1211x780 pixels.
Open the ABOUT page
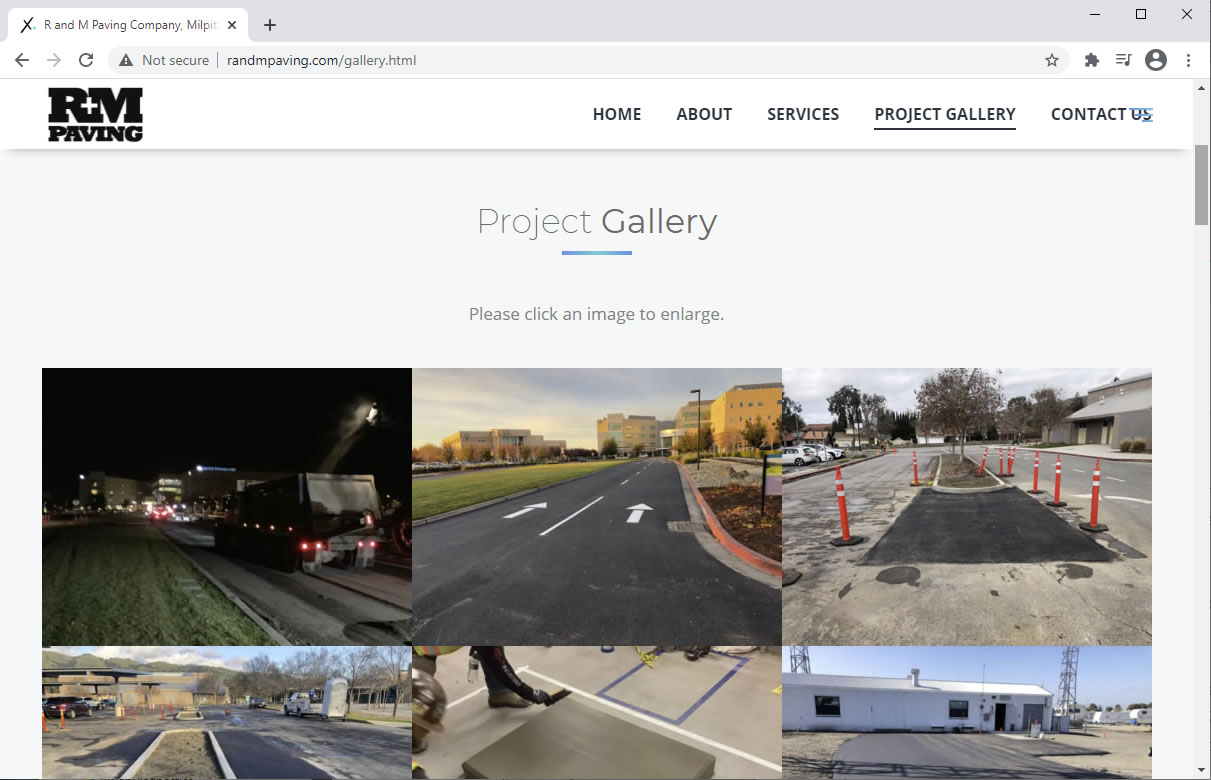pos(704,114)
